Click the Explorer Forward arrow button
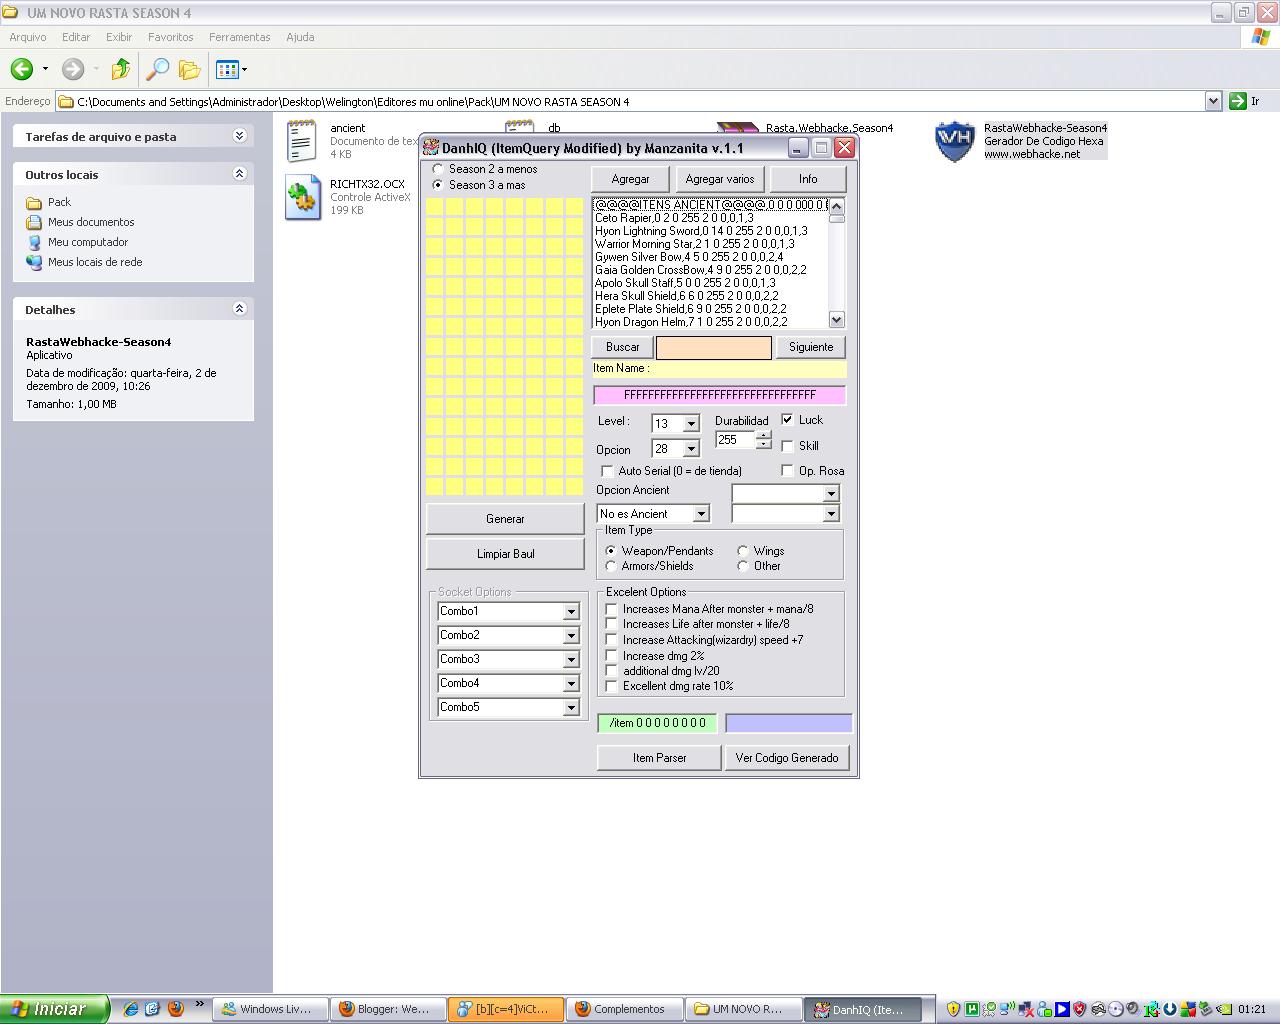The width and height of the screenshot is (1280, 1024). (x=72, y=69)
